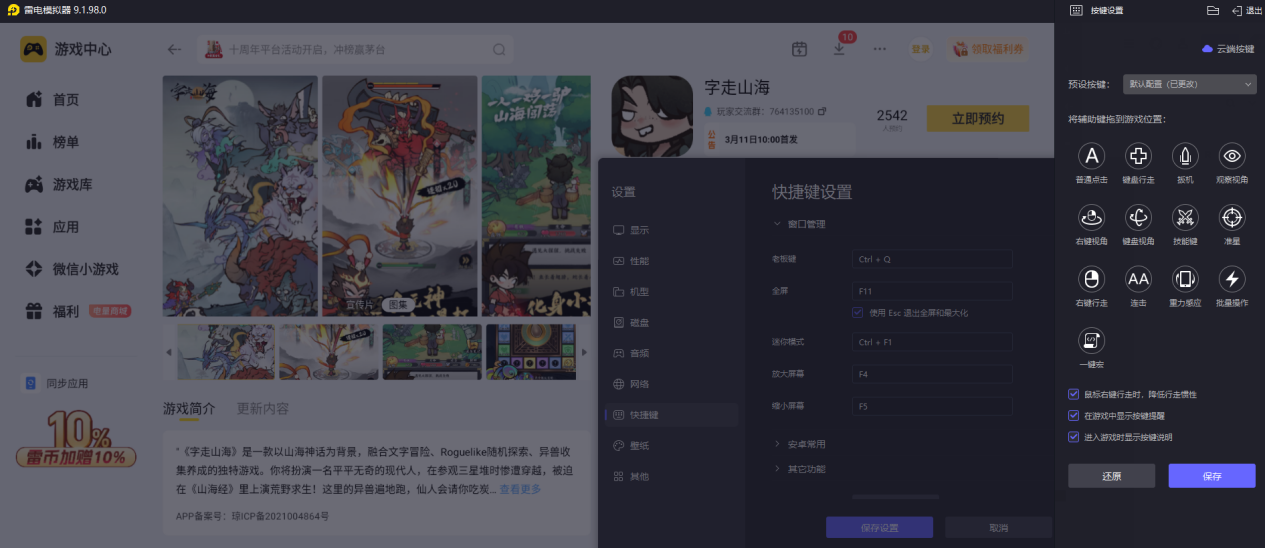Toggle 鼠标右键行走时降低行走惯性 checkbox
Screen dimensions: 1265x548
[x=1073, y=394]
